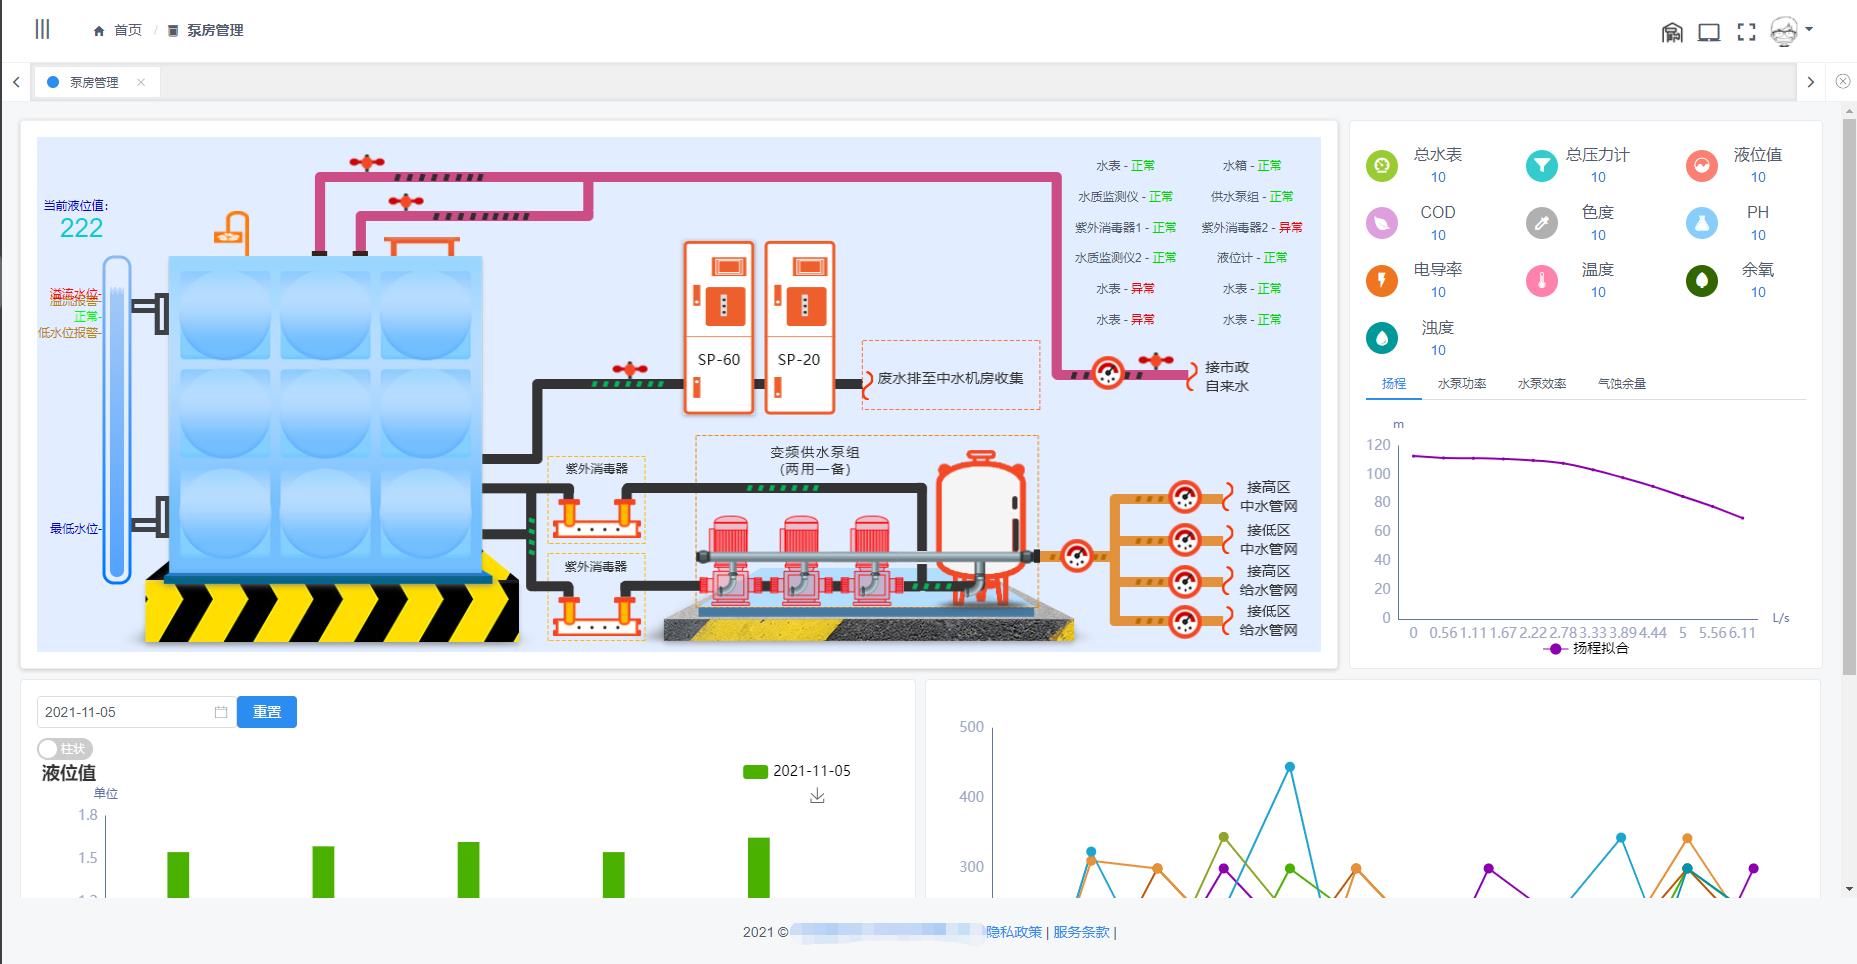Image resolution: width=1857 pixels, height=964 pixels.
Task: Close all tabs with the circled X icon
Action: click(1843, 82)
